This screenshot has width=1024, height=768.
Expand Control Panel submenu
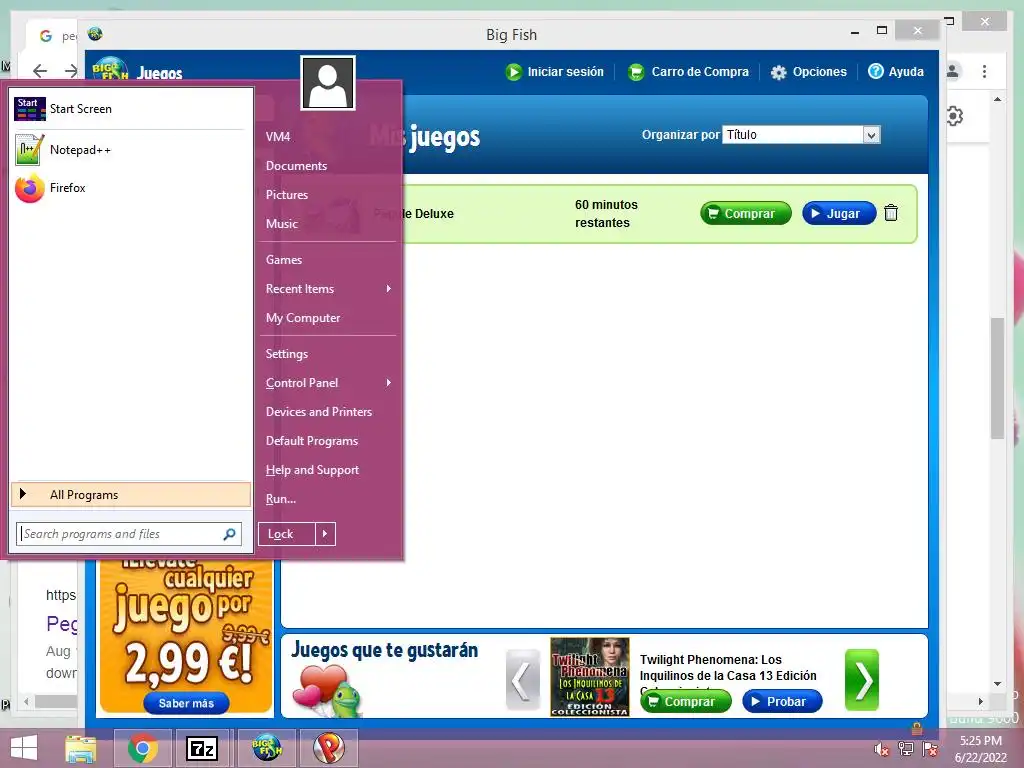pyautogui.click(x=328, y=383)
